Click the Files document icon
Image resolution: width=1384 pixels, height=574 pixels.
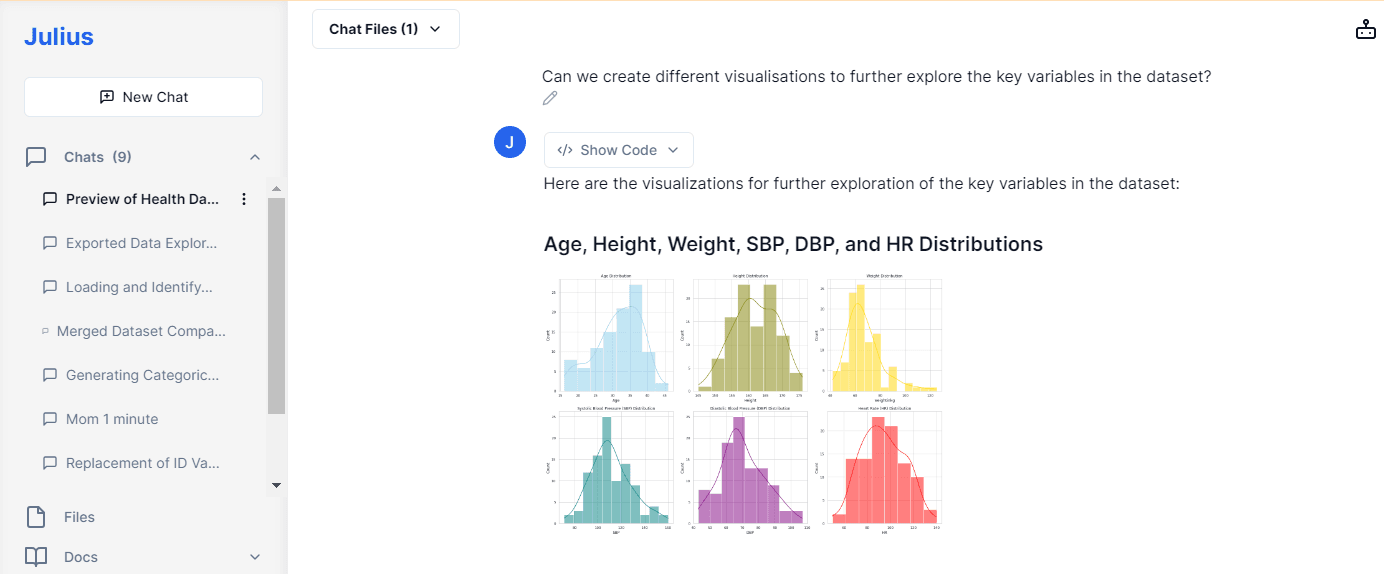[x=36, y=517]
